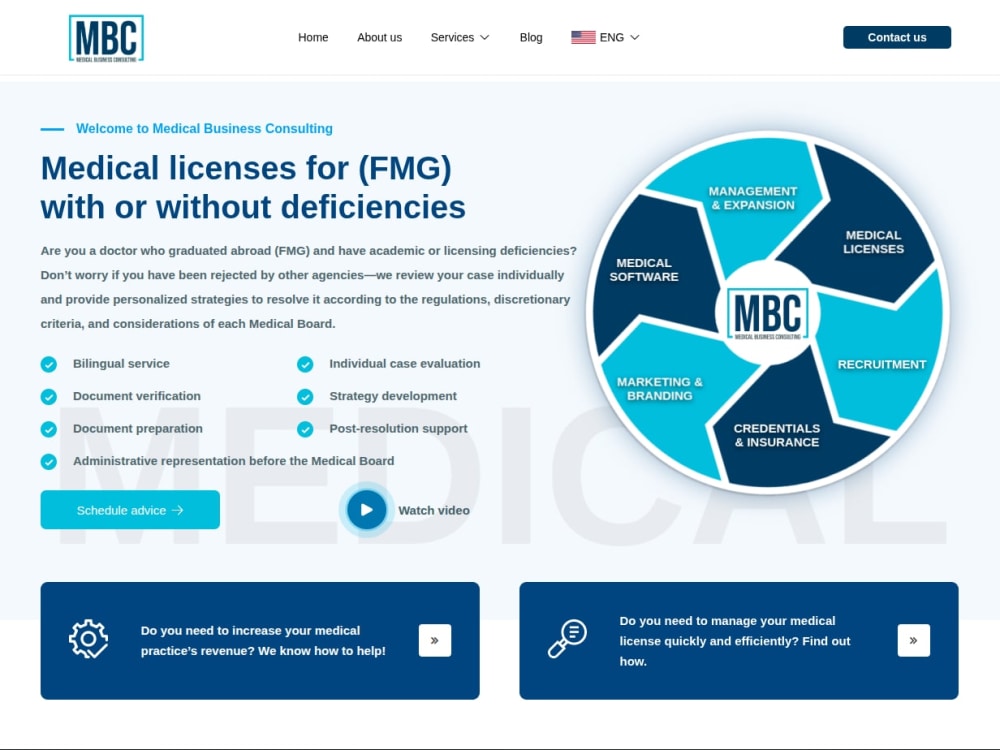Click the checkmark beside Post-resolution support
Viewport: 1000px width, 750px height.
point(305,429)
